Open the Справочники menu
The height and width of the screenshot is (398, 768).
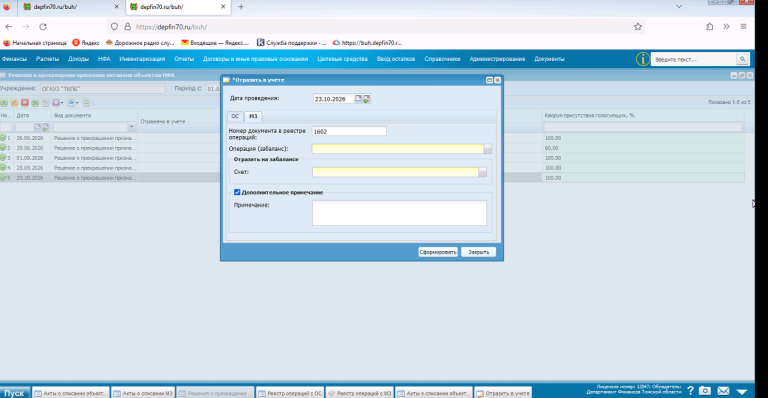[442, 59]
